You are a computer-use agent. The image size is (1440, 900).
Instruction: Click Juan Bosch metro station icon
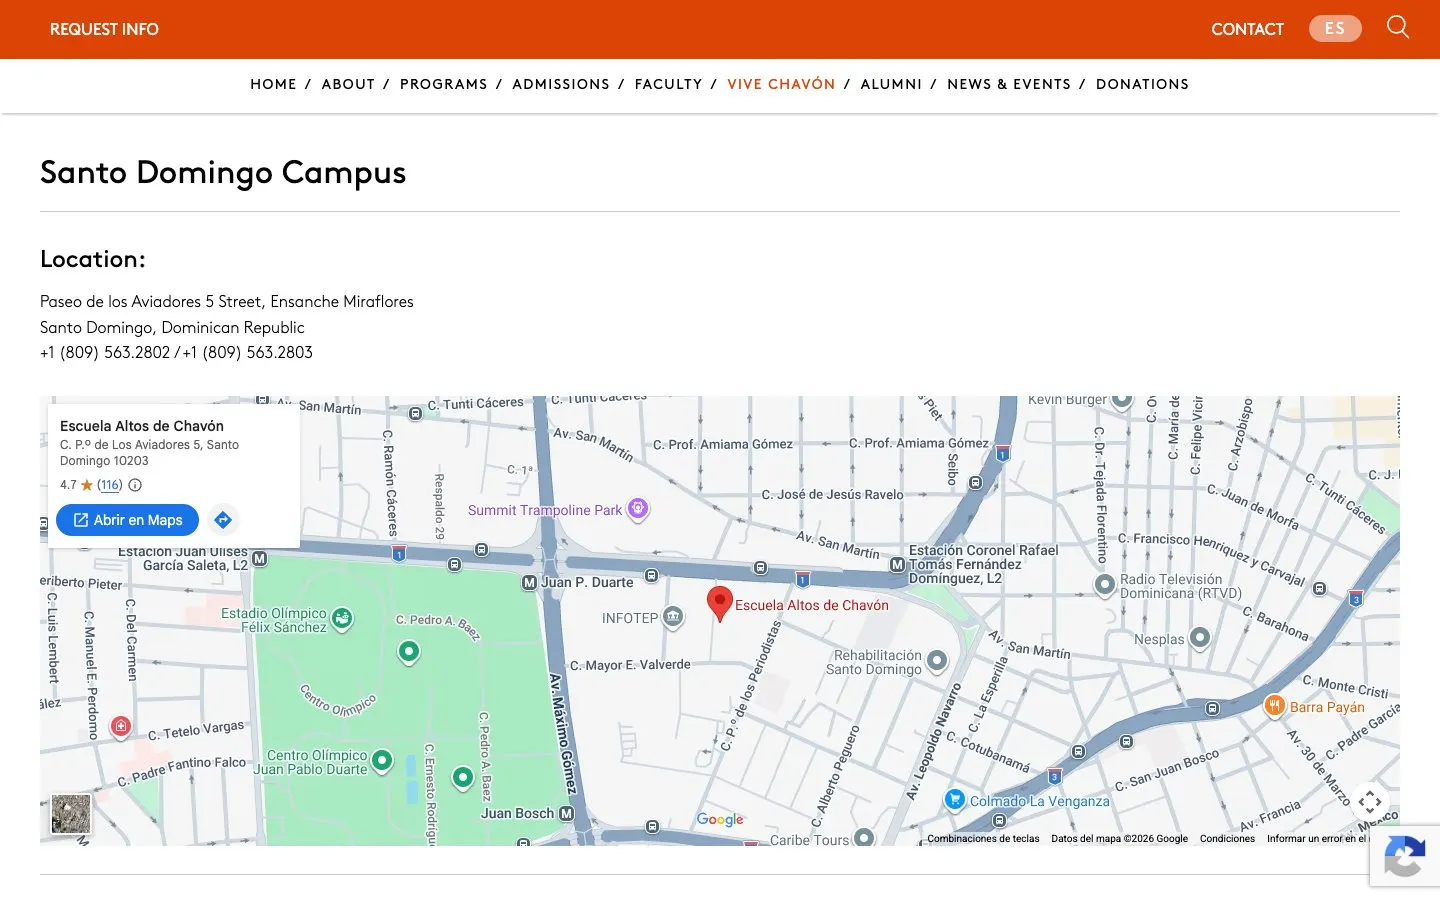566,814
